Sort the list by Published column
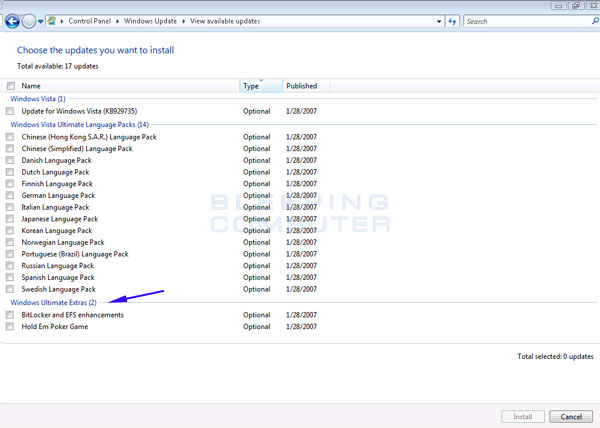The image size is (600, 428). (306, 86)
